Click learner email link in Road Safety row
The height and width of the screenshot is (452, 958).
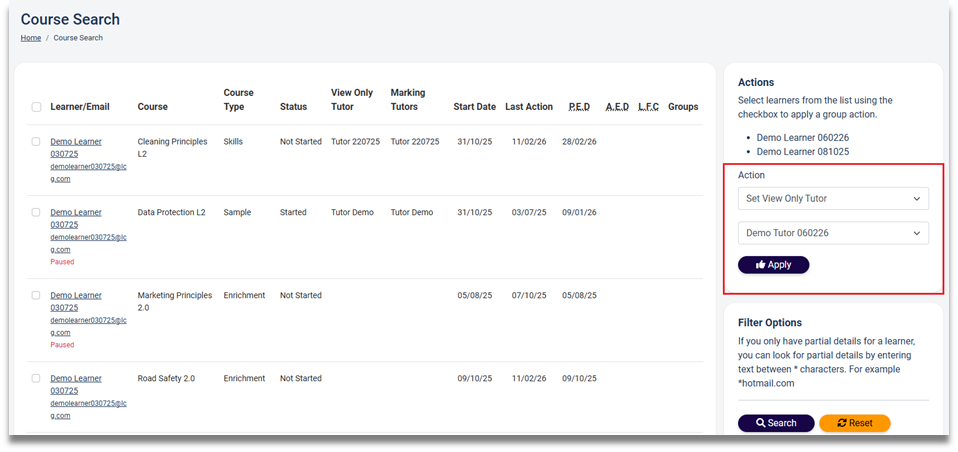[x=89, y=410]
